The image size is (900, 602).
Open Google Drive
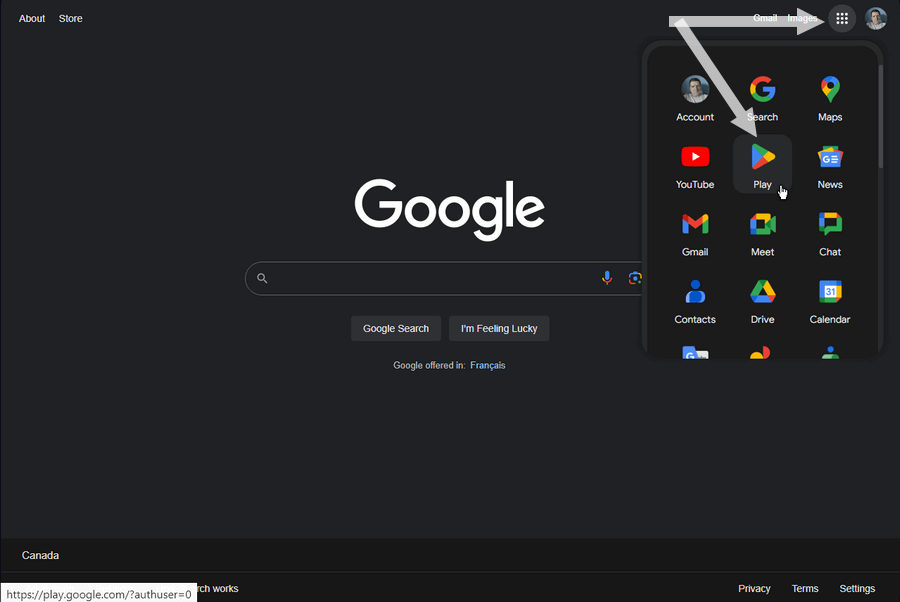tap(762, 301)
